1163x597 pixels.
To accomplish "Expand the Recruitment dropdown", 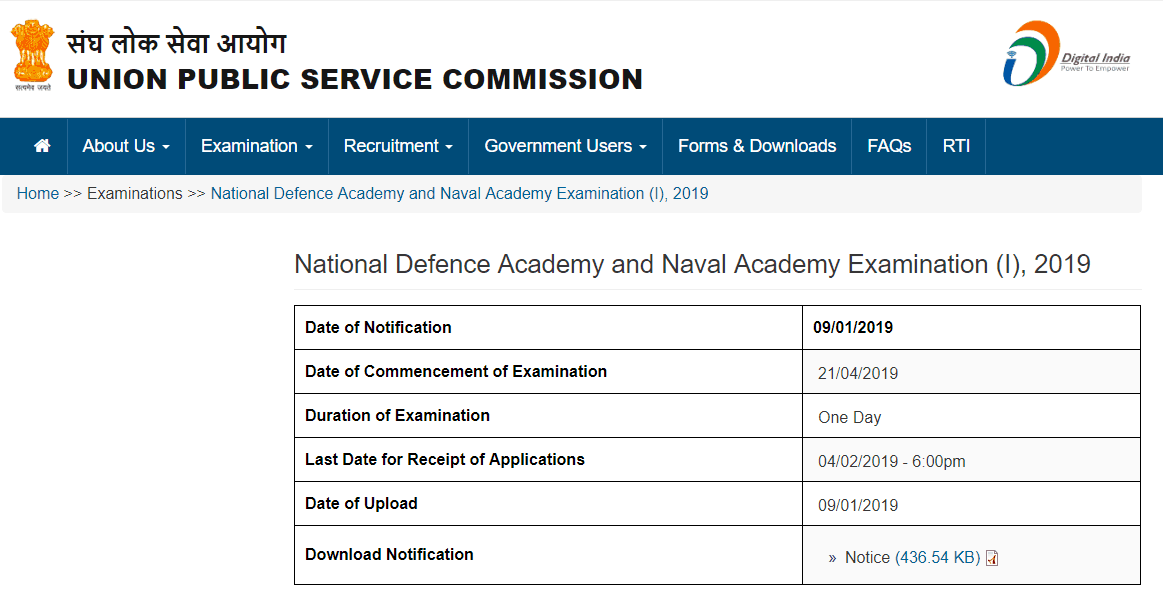I will point(398,146).
